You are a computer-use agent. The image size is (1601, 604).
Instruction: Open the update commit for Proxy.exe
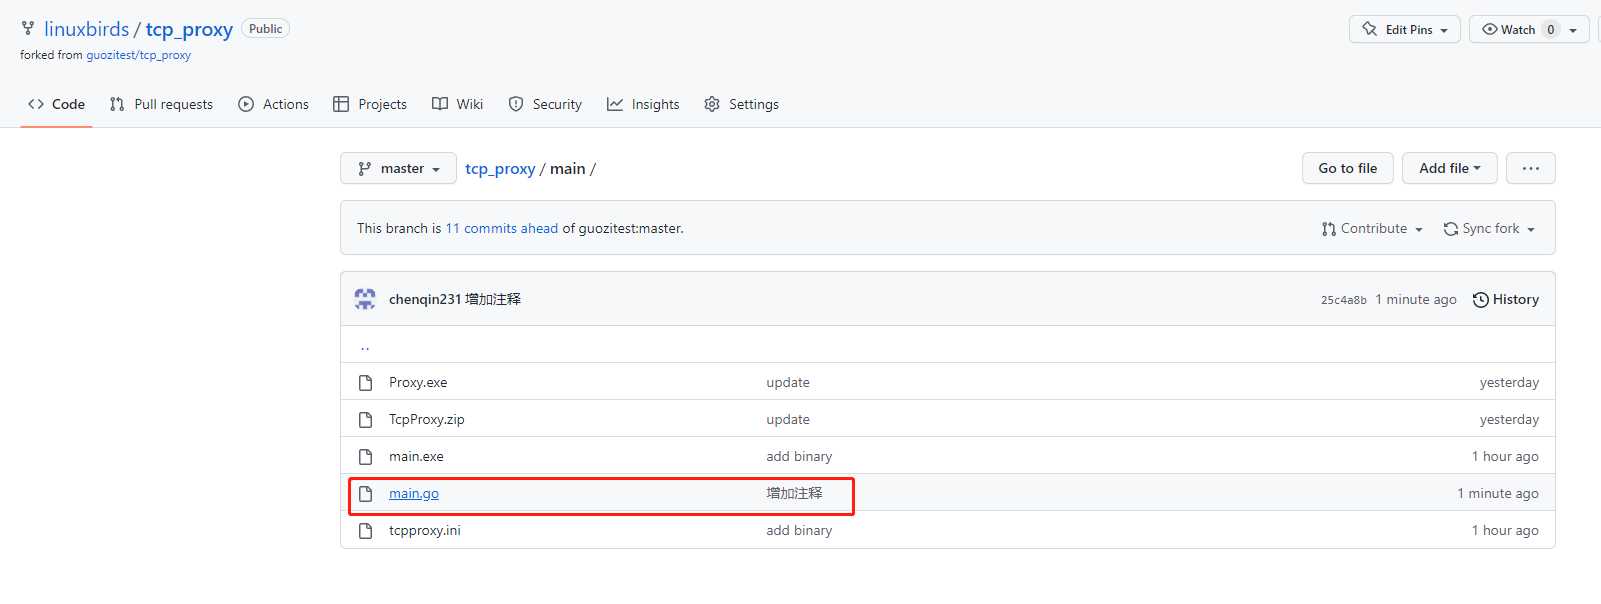[x=788, y=382]
